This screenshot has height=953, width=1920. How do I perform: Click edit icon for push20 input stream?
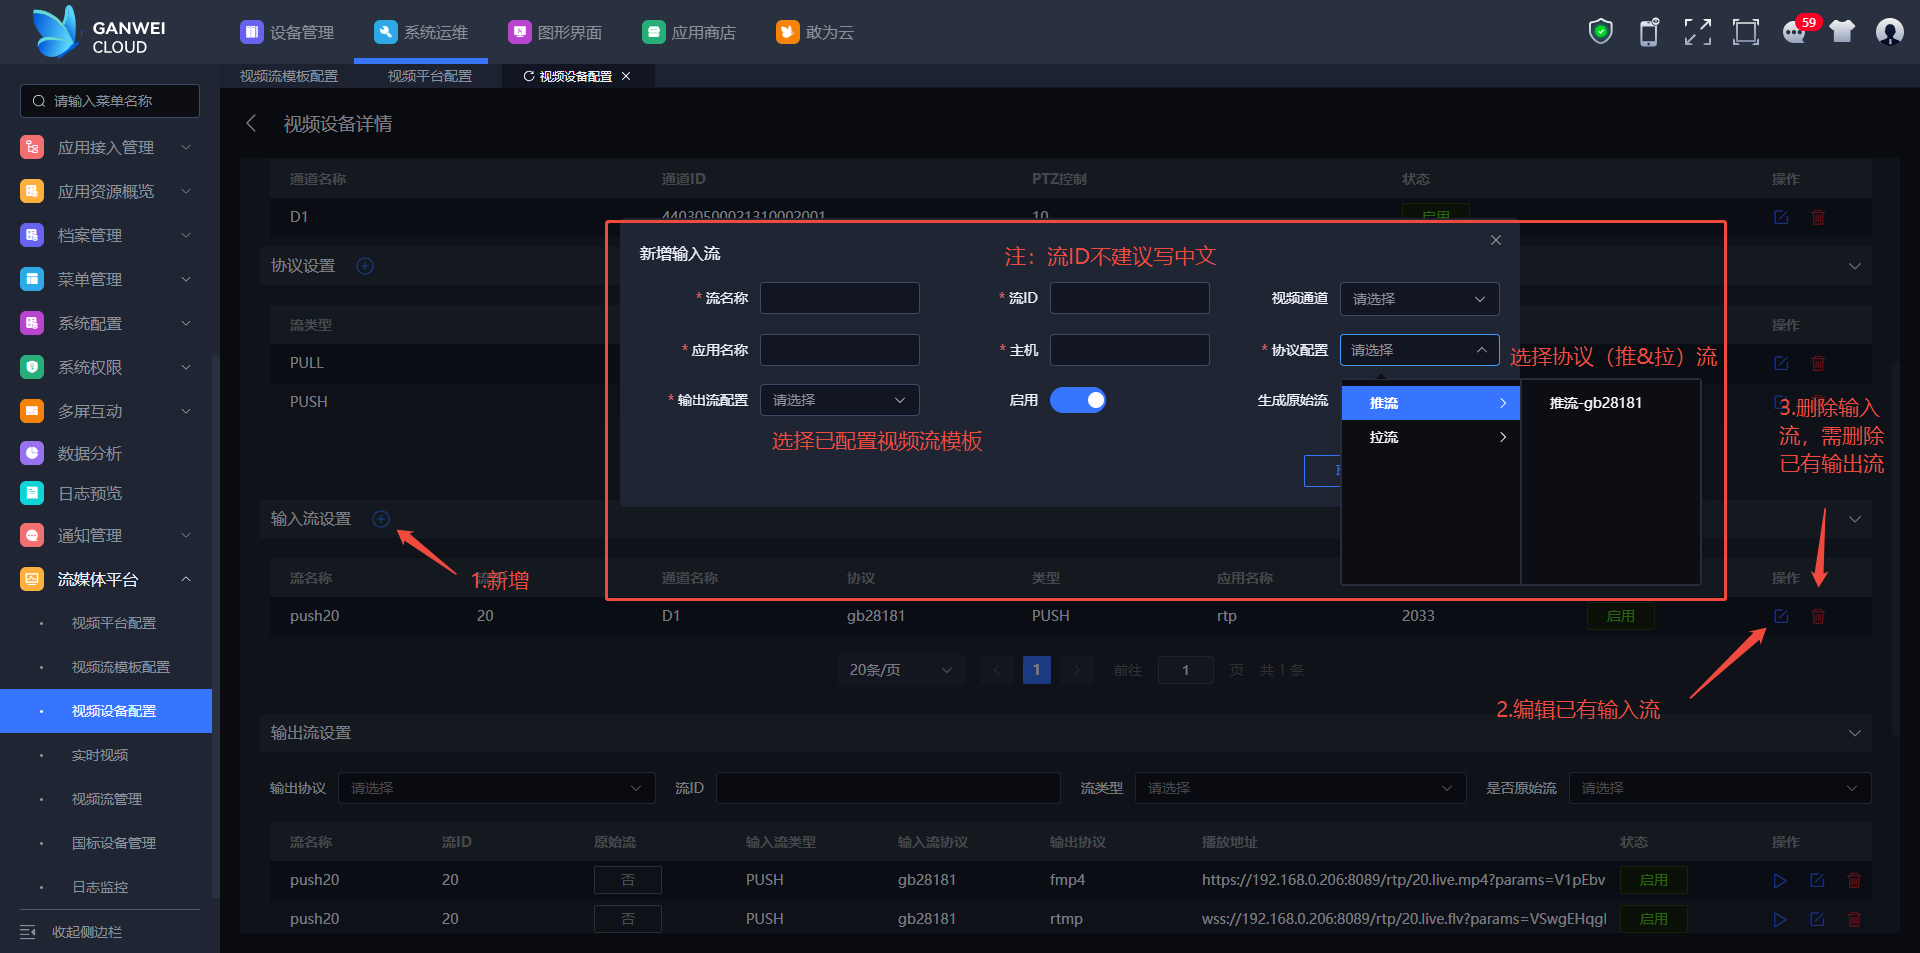click(1781, 616)
